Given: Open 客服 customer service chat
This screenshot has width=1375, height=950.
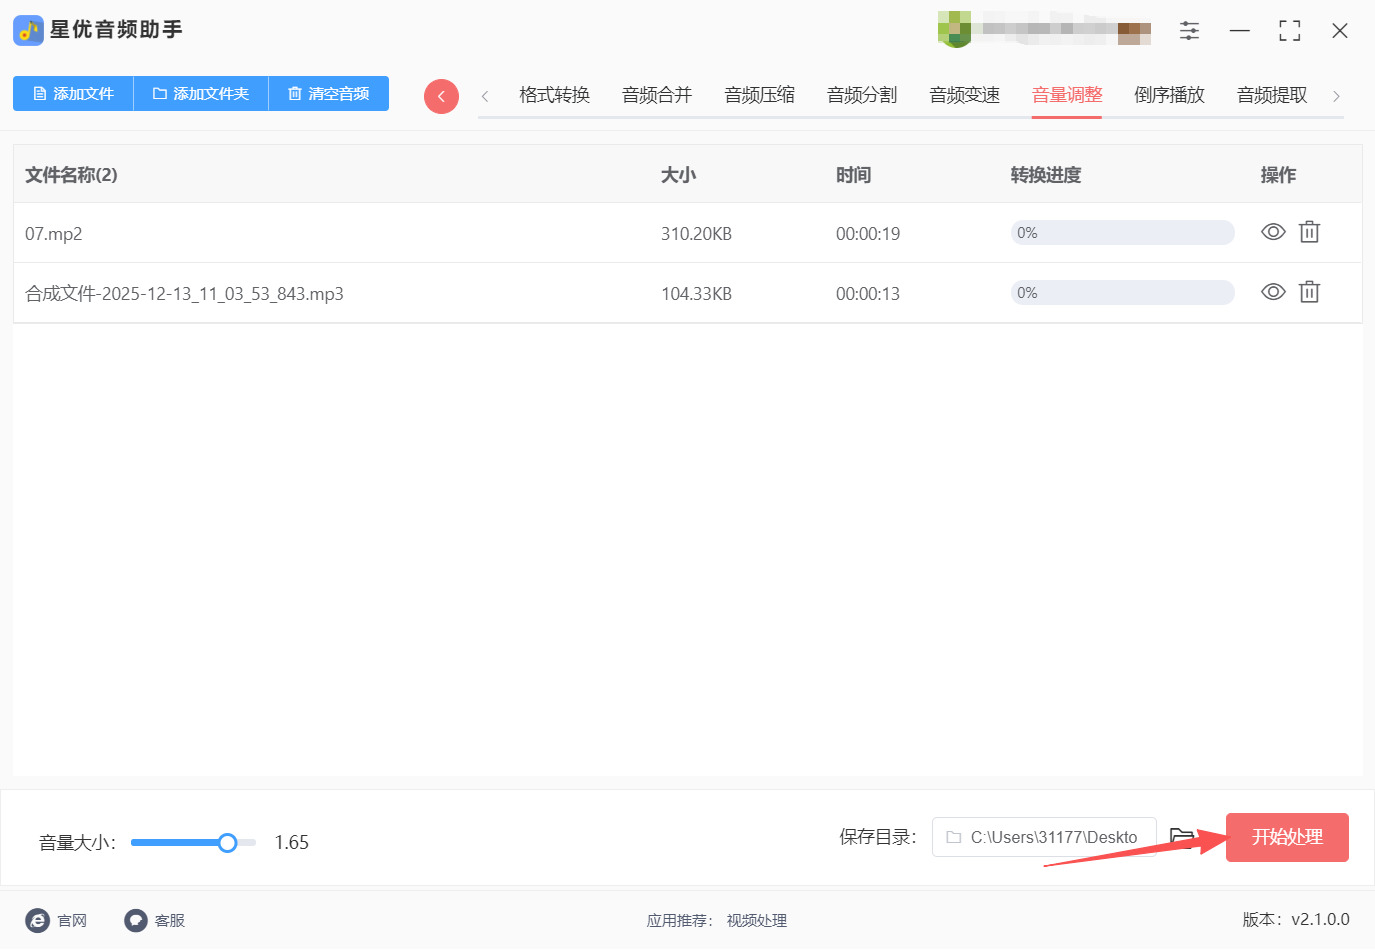Looking at the screenshot, I should coord(155,920).
